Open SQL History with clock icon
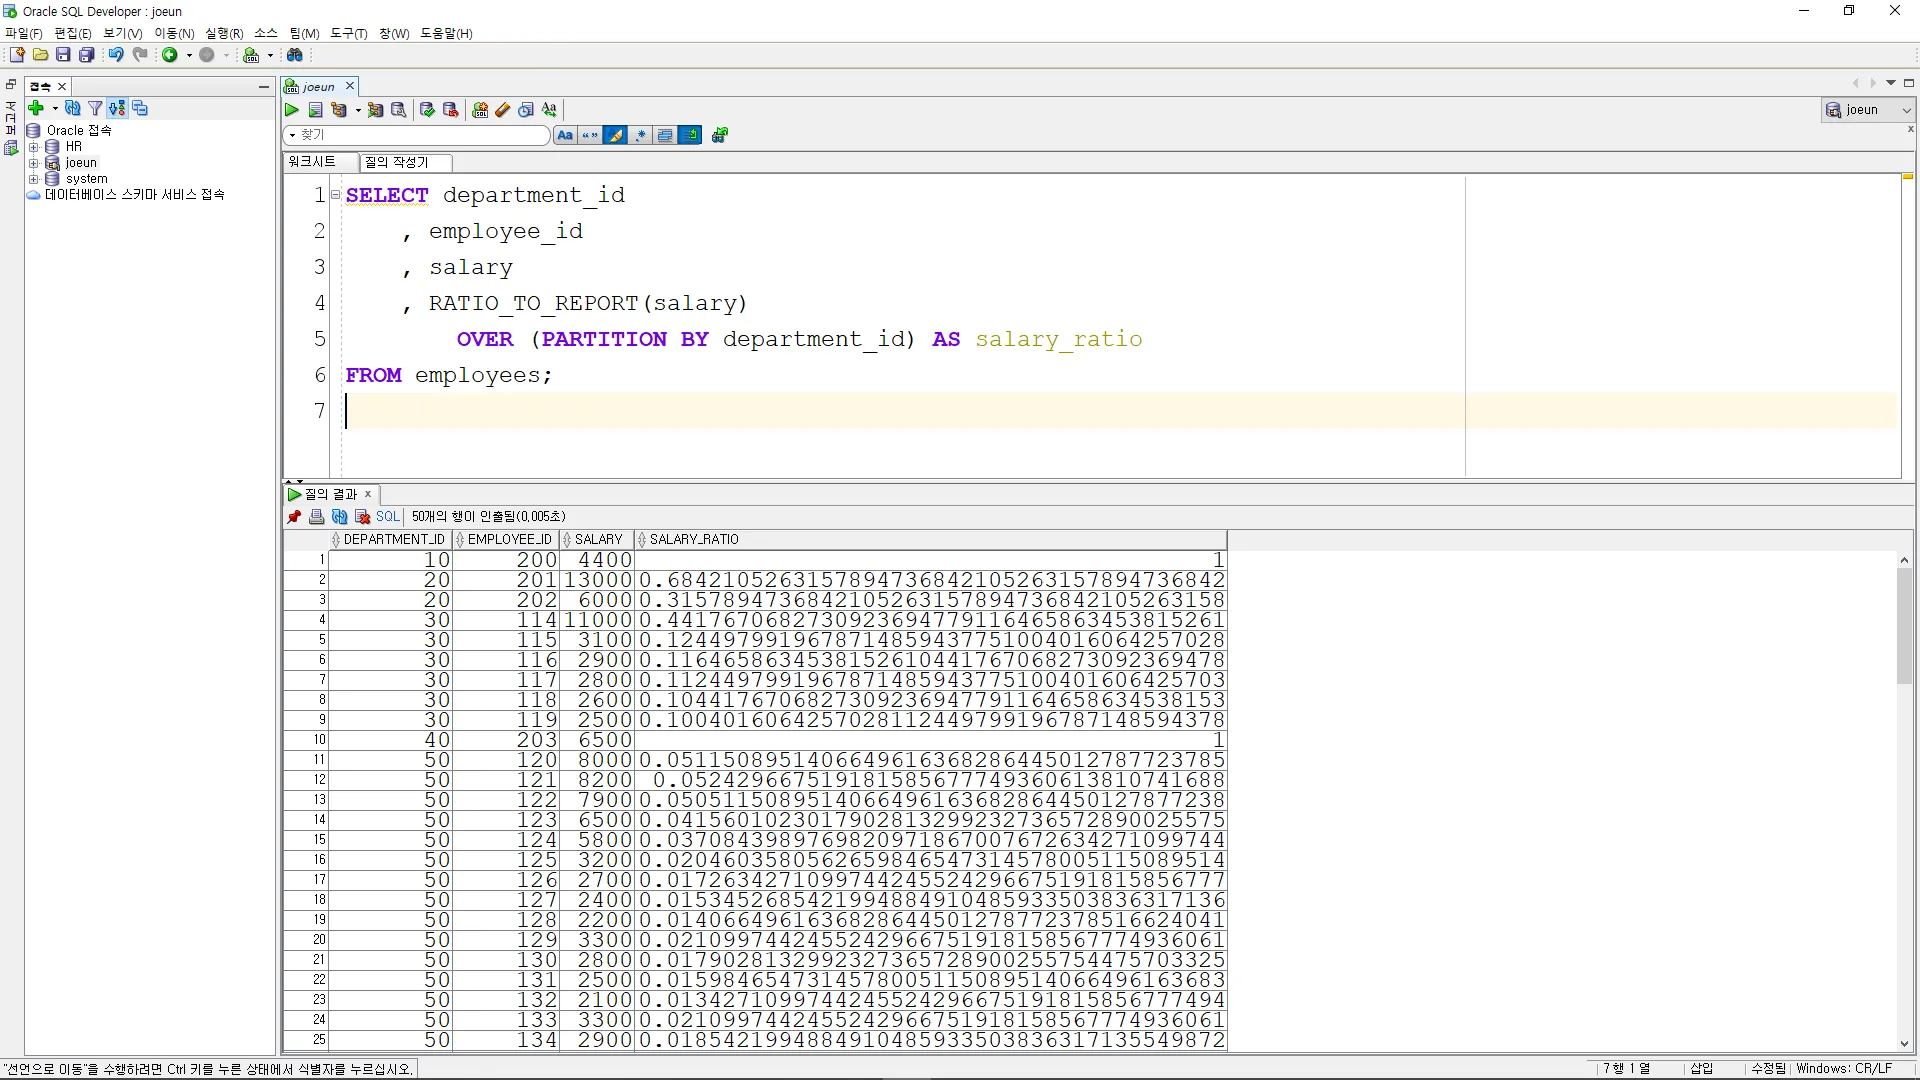The width and height of the screenshot is (1920, 1080). (x=526, y=110)
